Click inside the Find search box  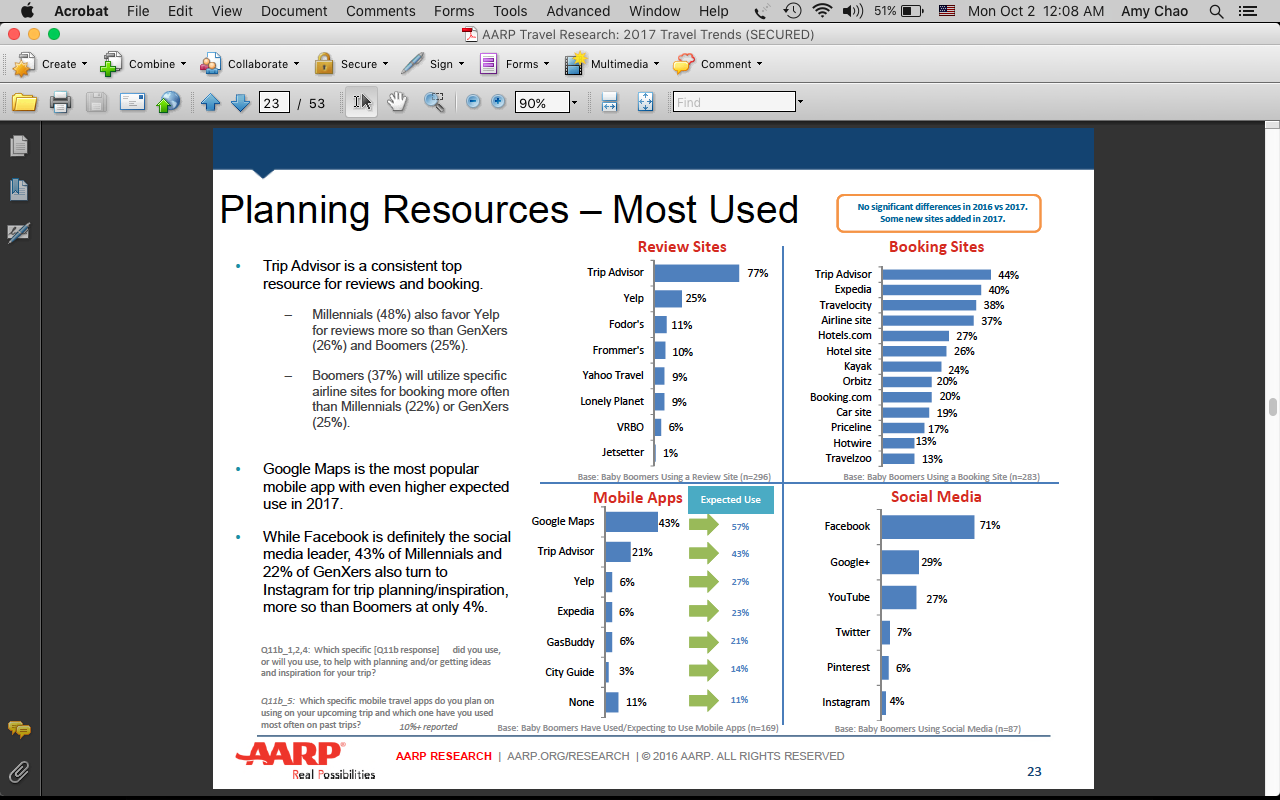[734, 102]
